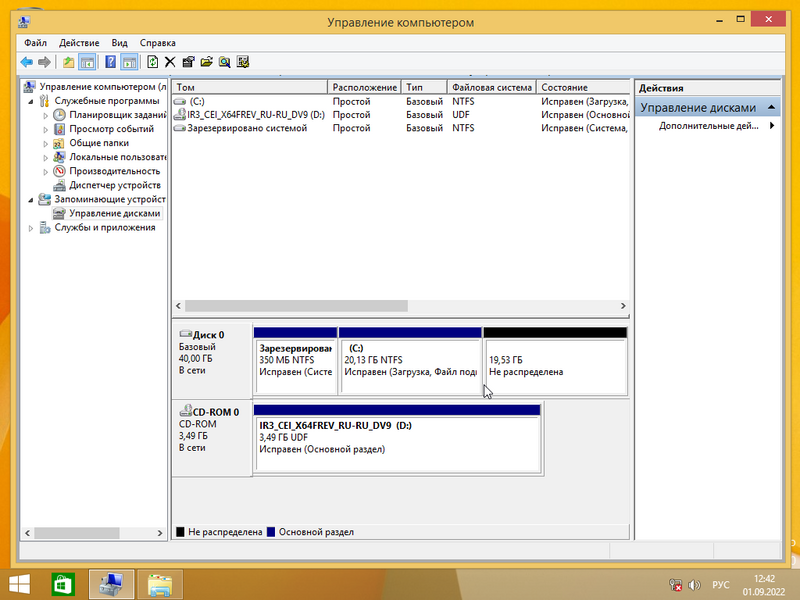Click the Forward arrow in toolbar
The width and height of the screenshot is (800, 600).
pyautogui.click(x=44, y=62)
